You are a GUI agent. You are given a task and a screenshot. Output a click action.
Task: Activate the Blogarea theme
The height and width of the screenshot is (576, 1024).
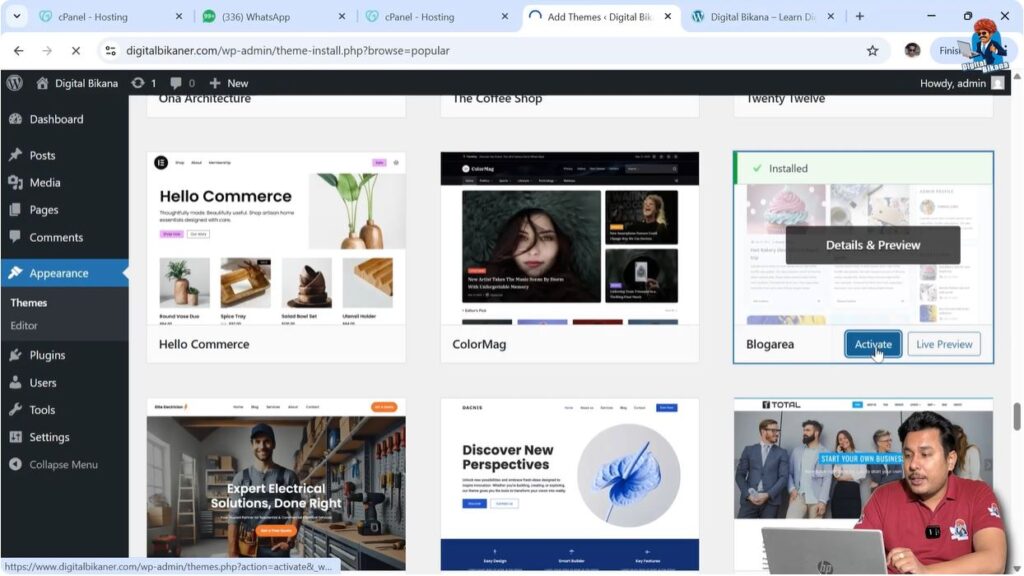click(x=873, y=344)
